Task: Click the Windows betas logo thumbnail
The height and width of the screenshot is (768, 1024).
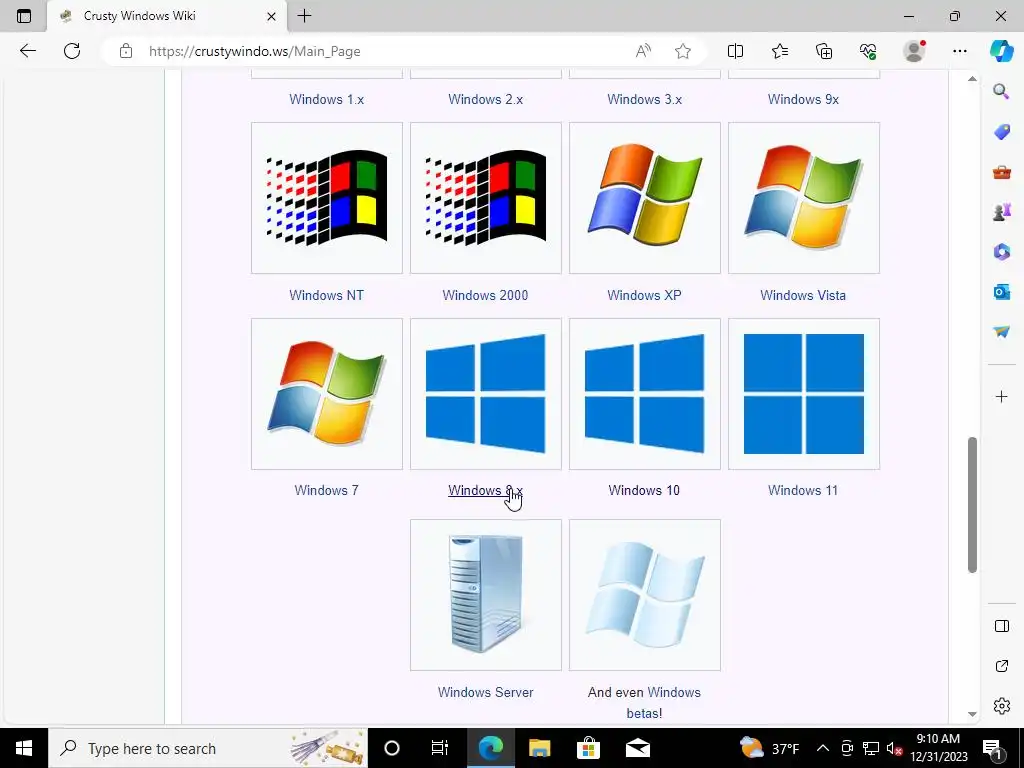Action: 645,595
